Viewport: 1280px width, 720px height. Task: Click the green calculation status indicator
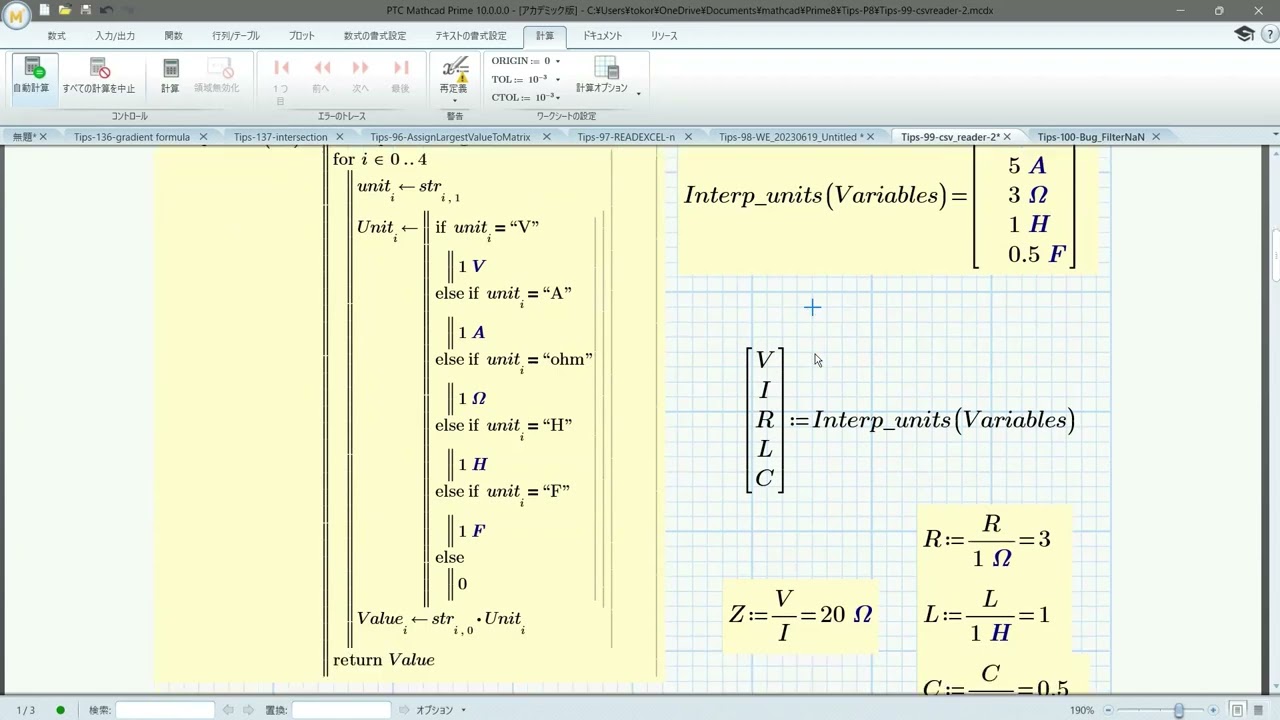tap(60, 710)
